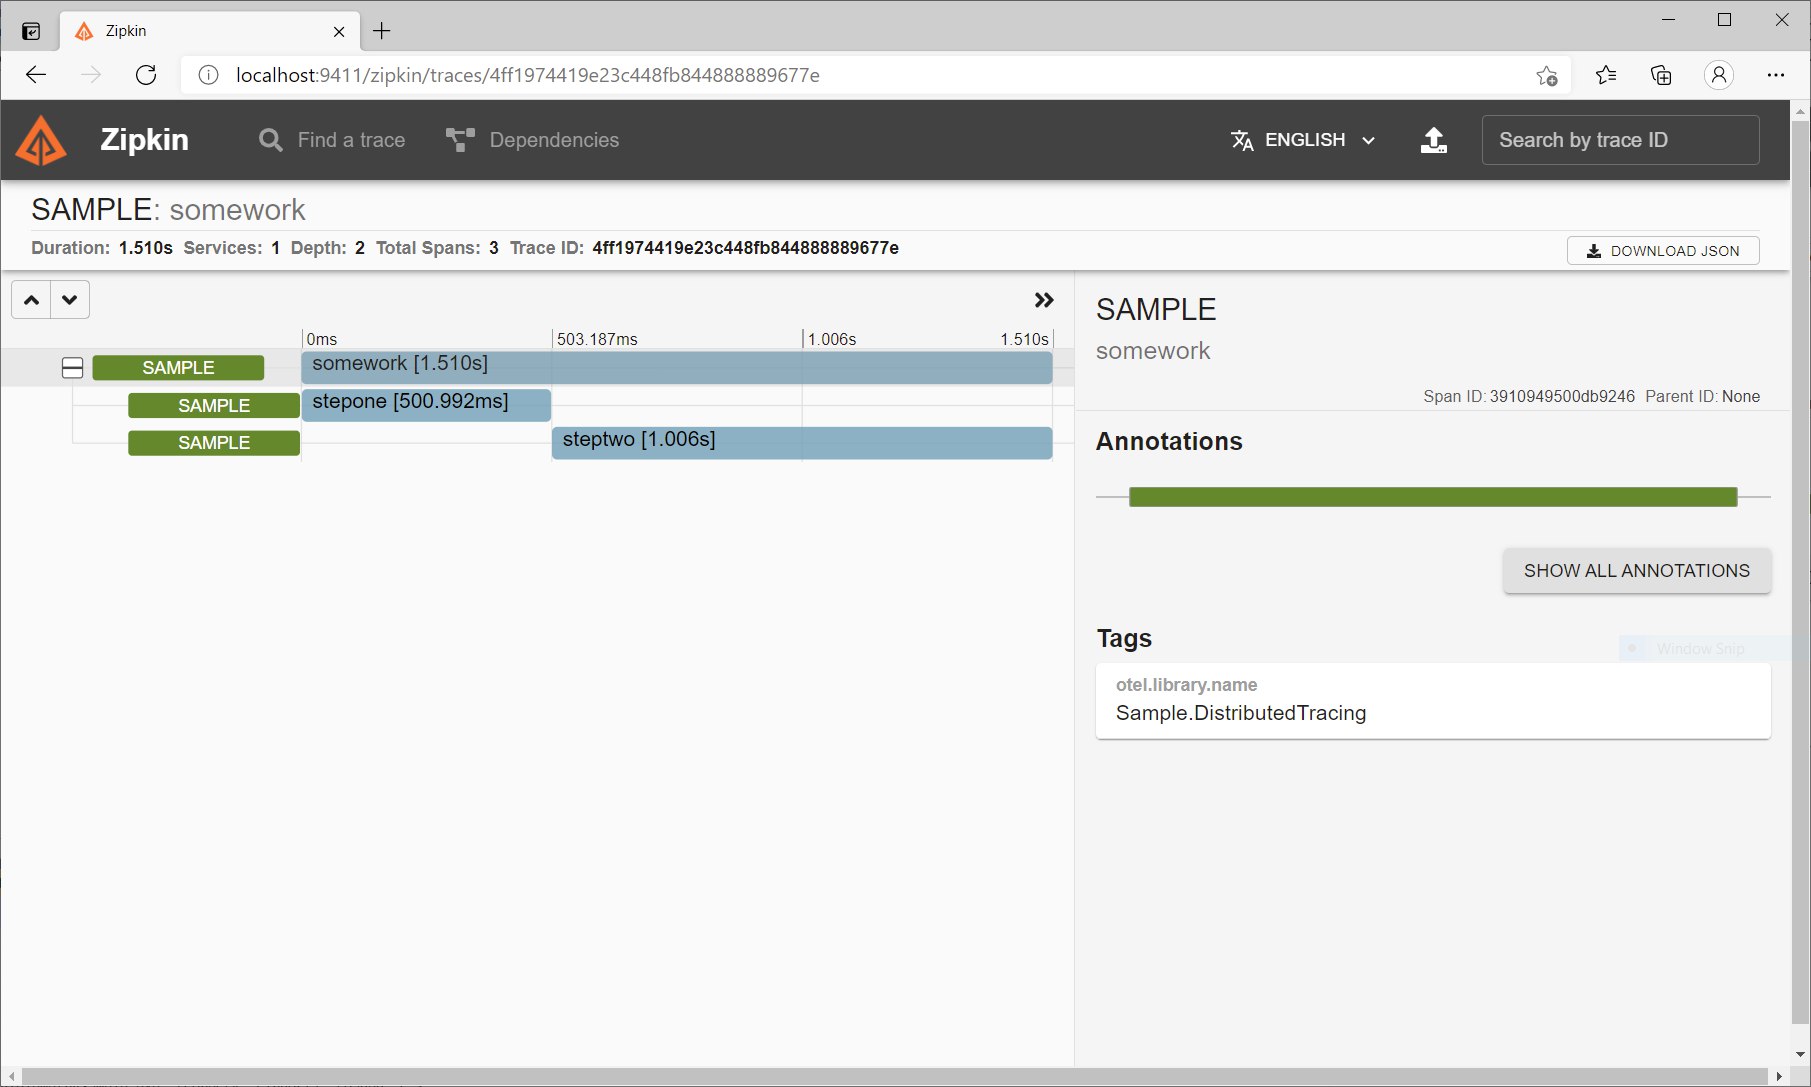
Task: Open the ENGLISH language dropdown
Action: click(1303, 140)
